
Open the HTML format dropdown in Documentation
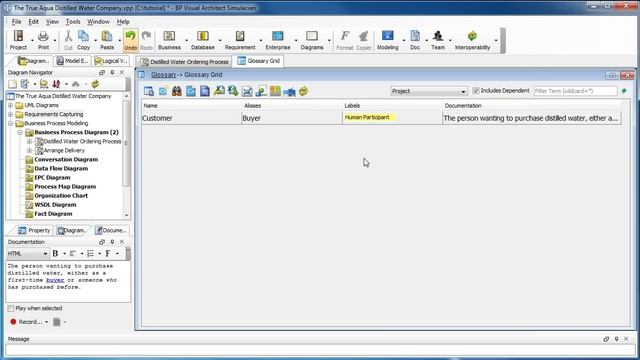click(x=28, y=253)
